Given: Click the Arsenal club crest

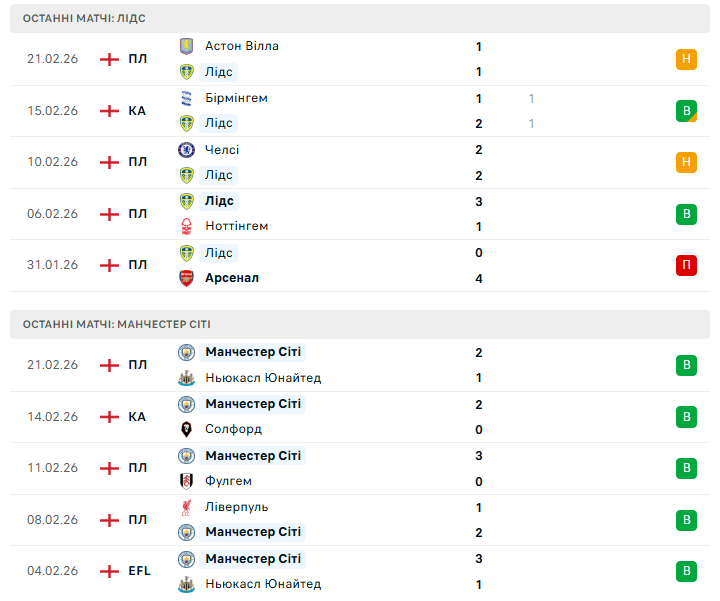Looking at the screenshot, I should (186, 278).
